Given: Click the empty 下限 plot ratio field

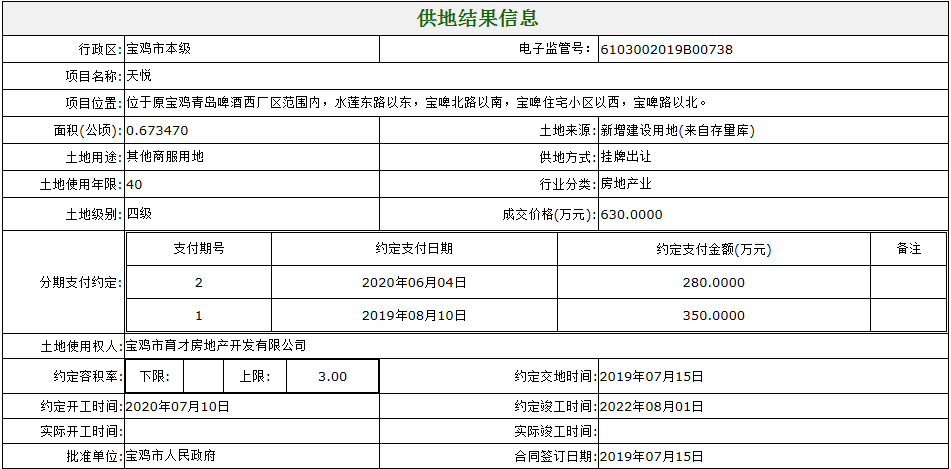Looking at the screenshot, I should tap(203, 376).
